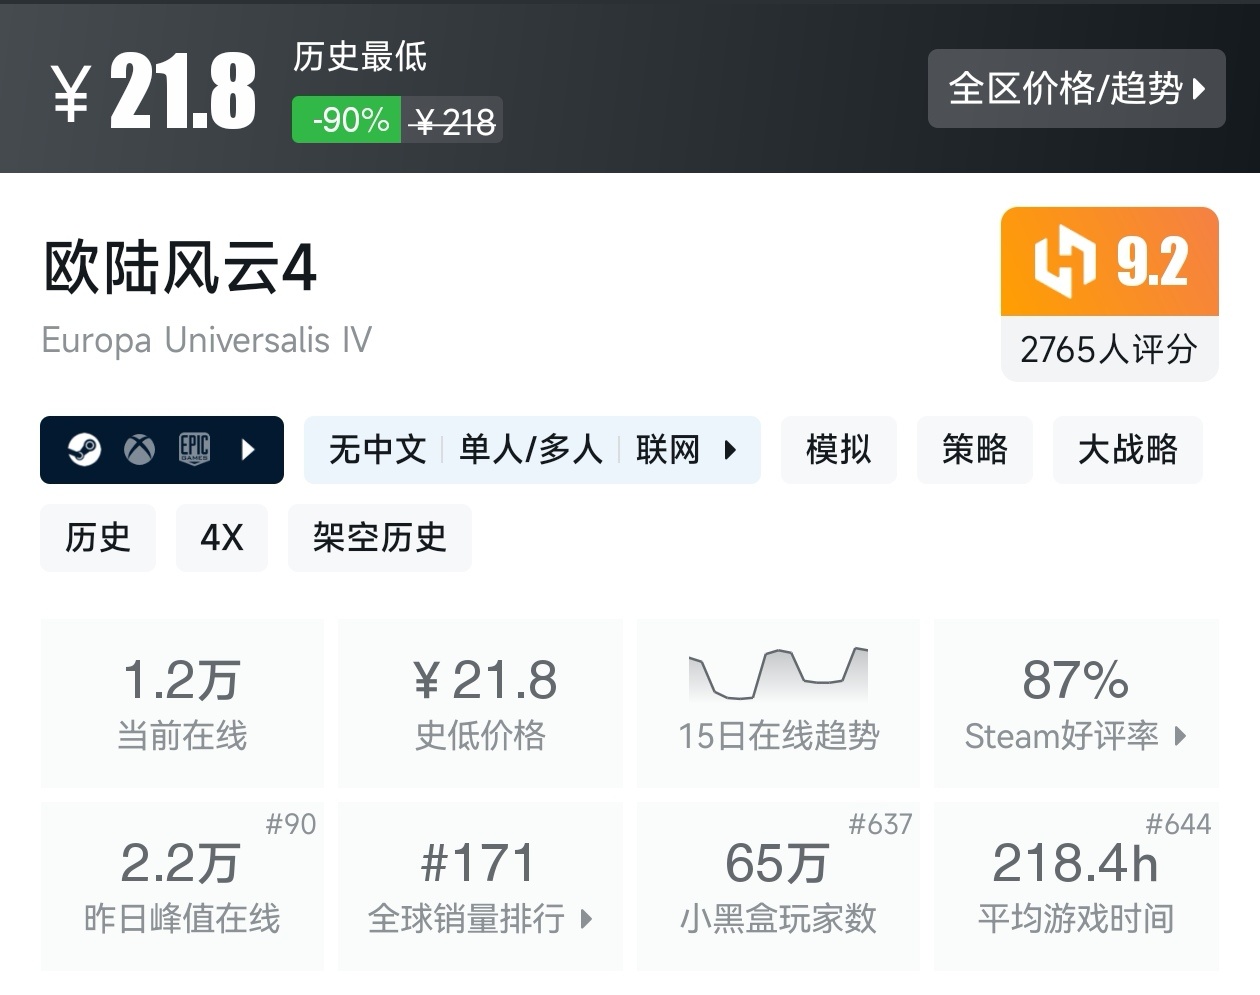
Task: Select the 单人/多人 label
Action: point(531,450)
